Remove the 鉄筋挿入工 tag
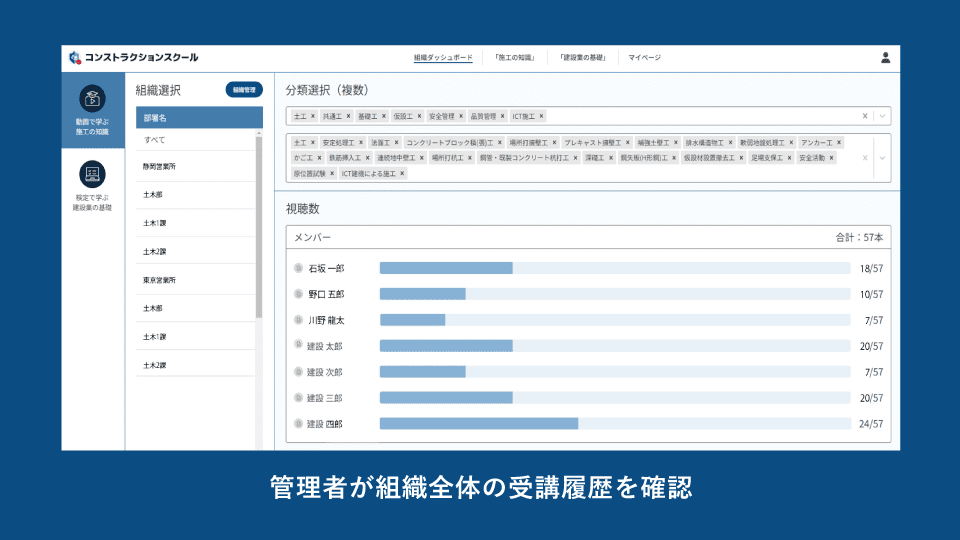 coord(367,158)
